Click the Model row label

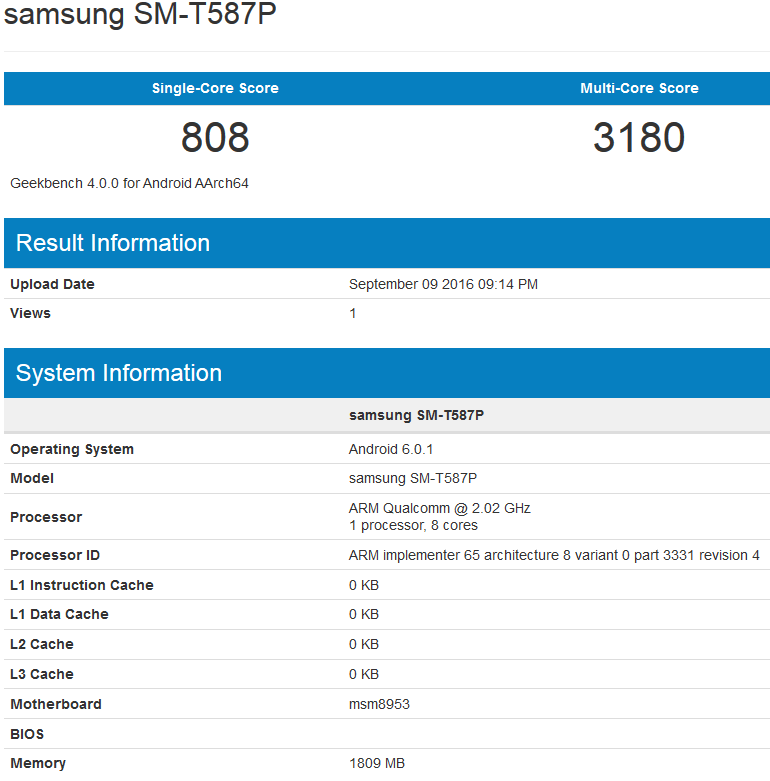click(32, 478)
